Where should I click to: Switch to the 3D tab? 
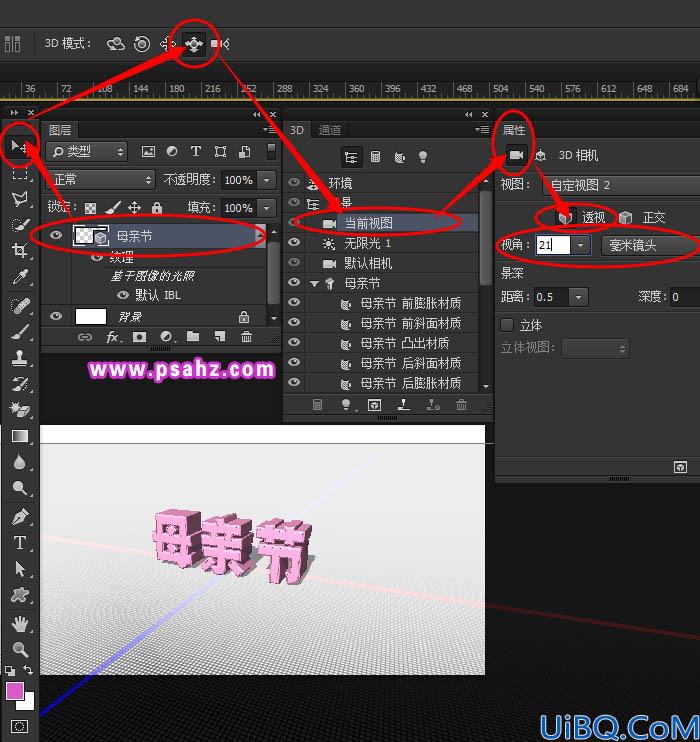coord(297,130)
